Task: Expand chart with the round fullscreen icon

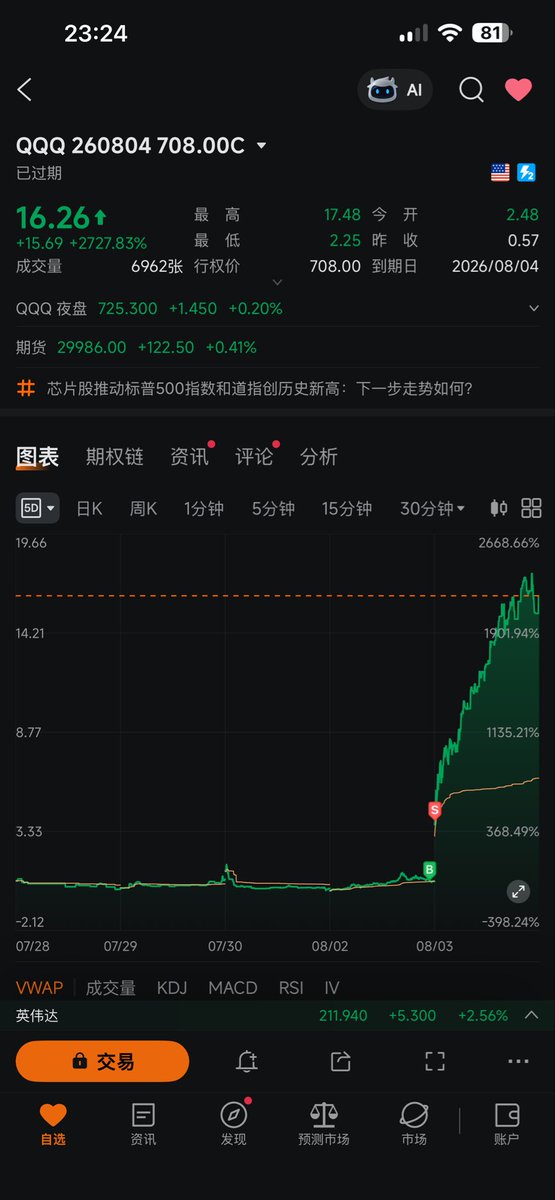Action: 518,891
